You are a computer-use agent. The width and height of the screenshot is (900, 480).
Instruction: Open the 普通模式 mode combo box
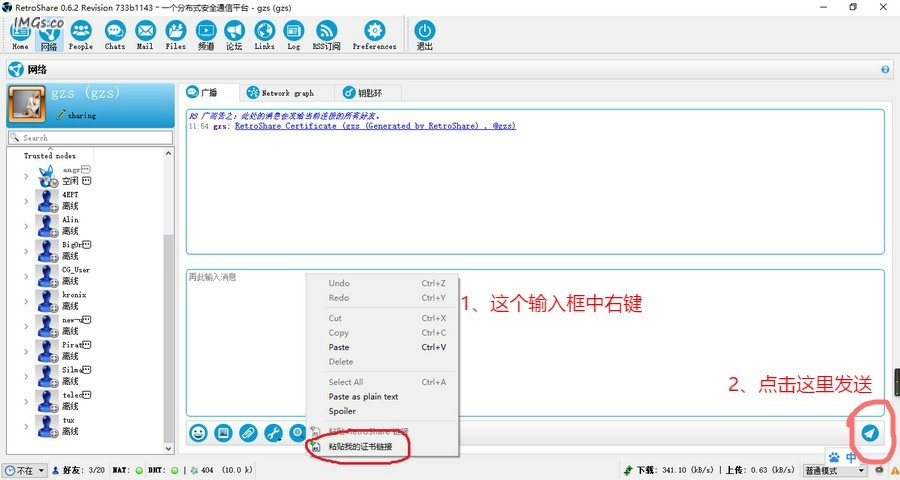click(x=835, y=470)
